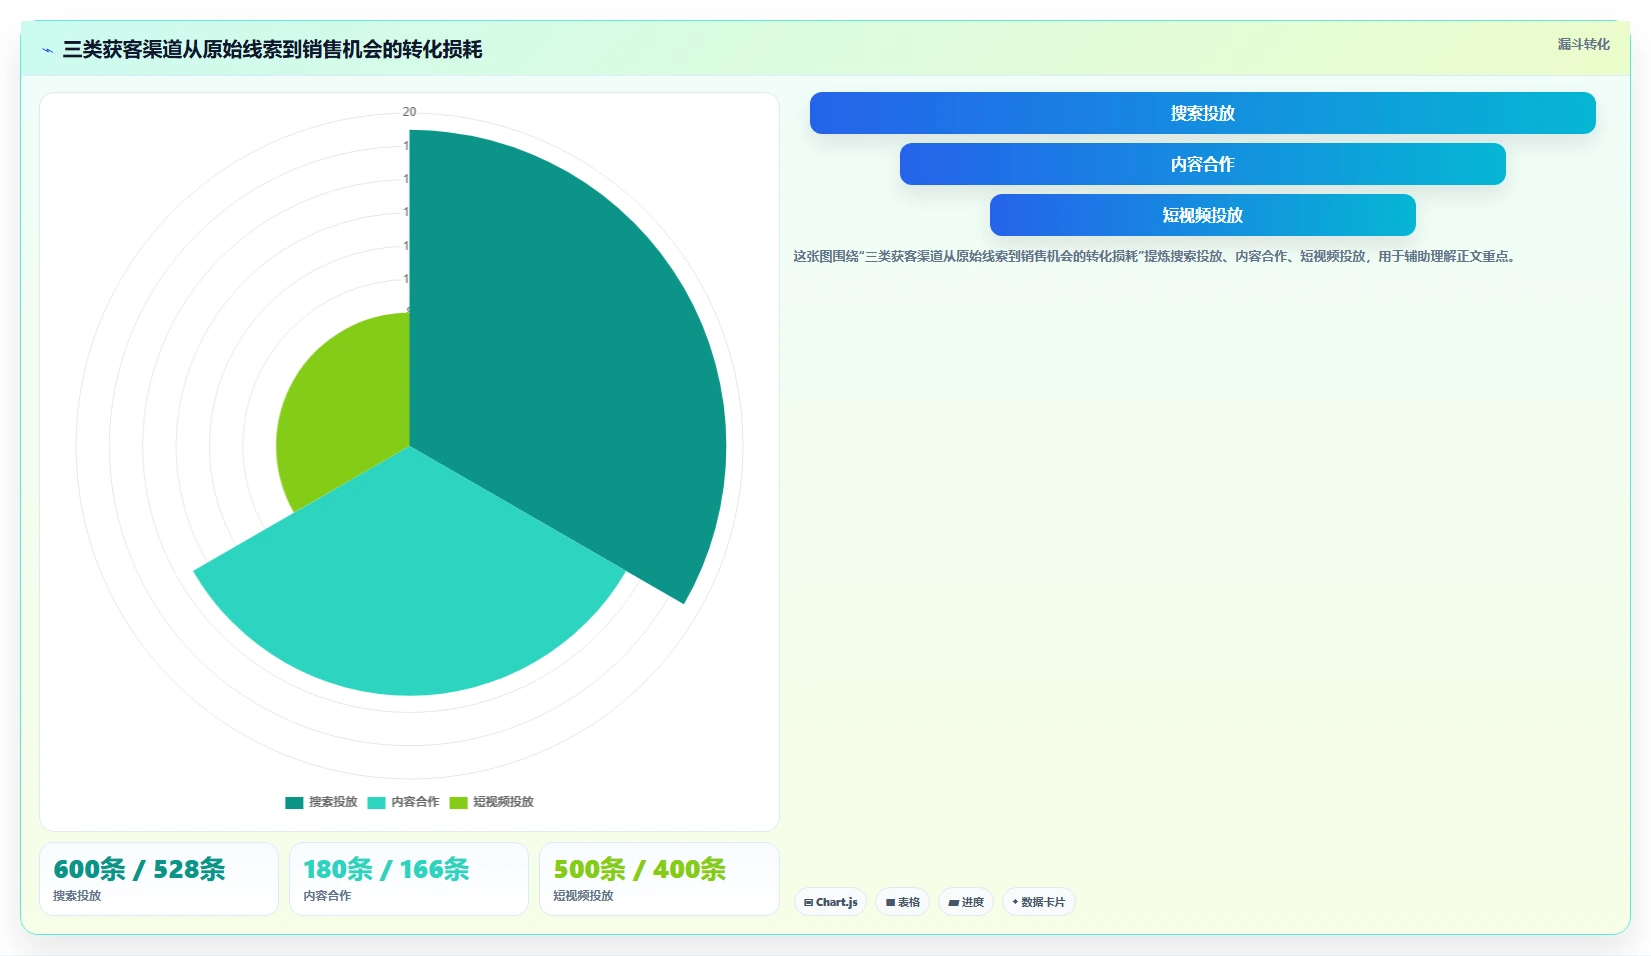
Task: Click the green 短视频投放 legend swatch
Action: (x=458, y=802)
